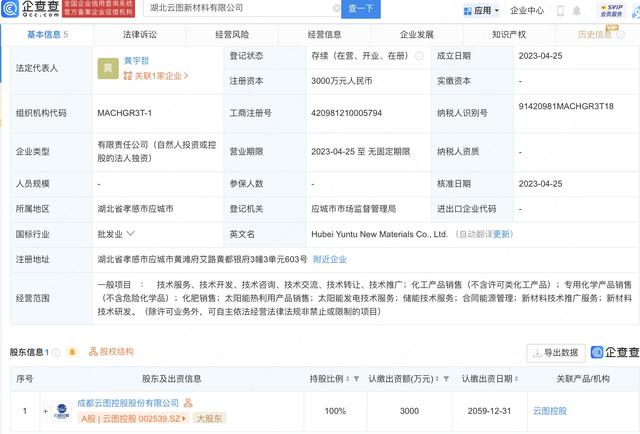Image resolution: width=640 pixels, height=434 pixels.
Task: Open 附近企业 link next to address
Action: point(330,259)
